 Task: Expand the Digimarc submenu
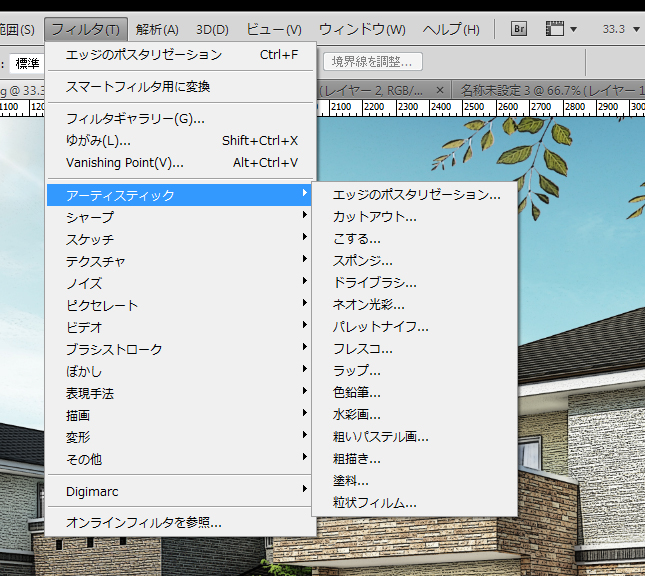[x=94, y=490]
